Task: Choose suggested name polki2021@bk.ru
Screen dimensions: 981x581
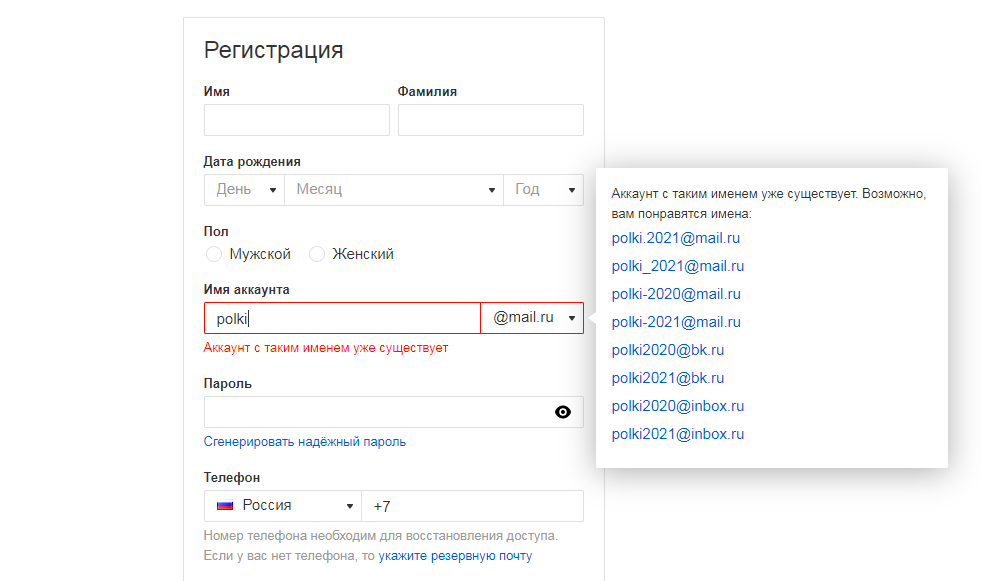Action: tap(668, 378)
